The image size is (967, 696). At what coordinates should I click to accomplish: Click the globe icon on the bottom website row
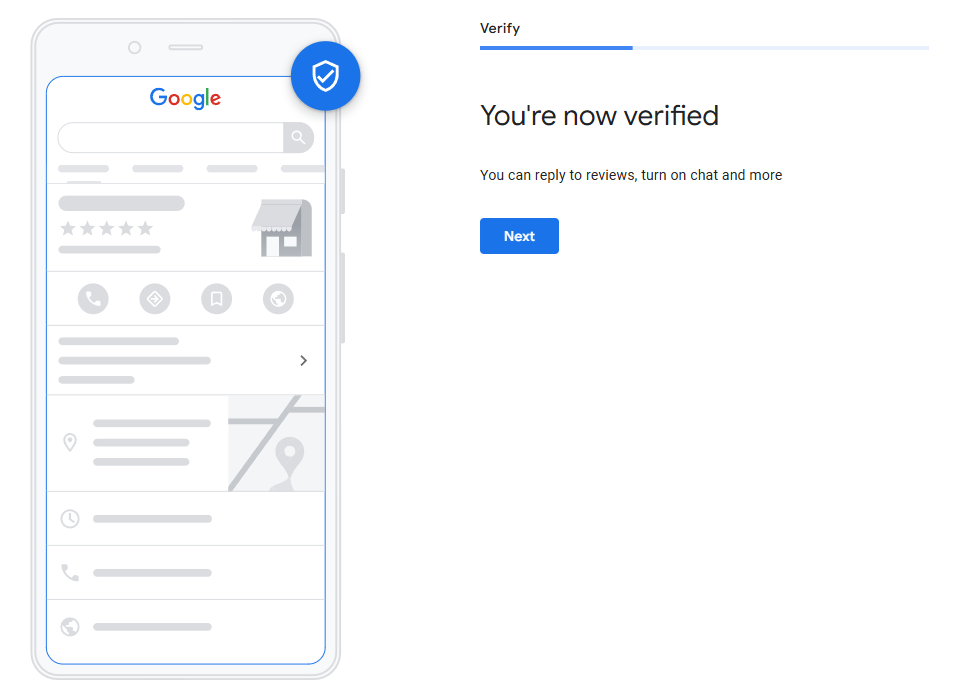[x=69, y=627]
